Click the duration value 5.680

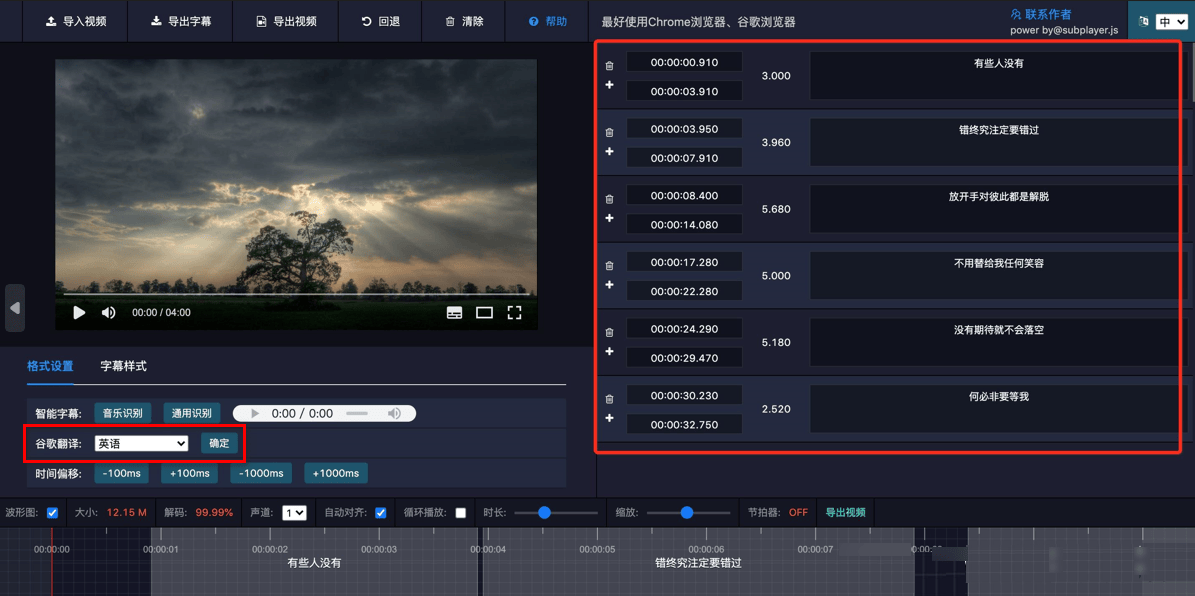776,209
